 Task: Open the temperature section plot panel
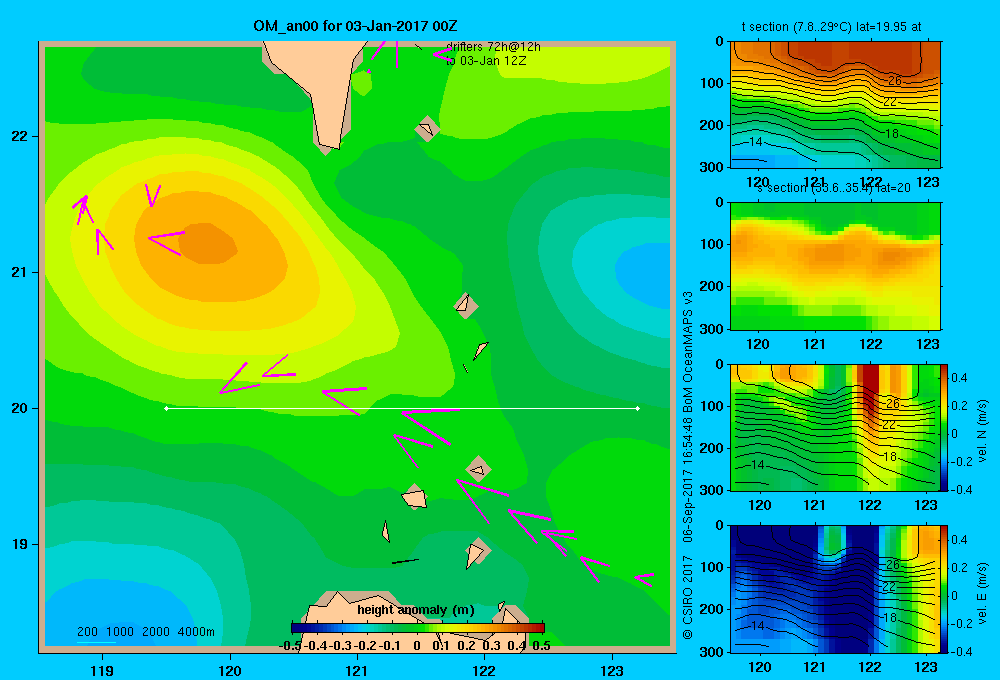click(835, 105)
